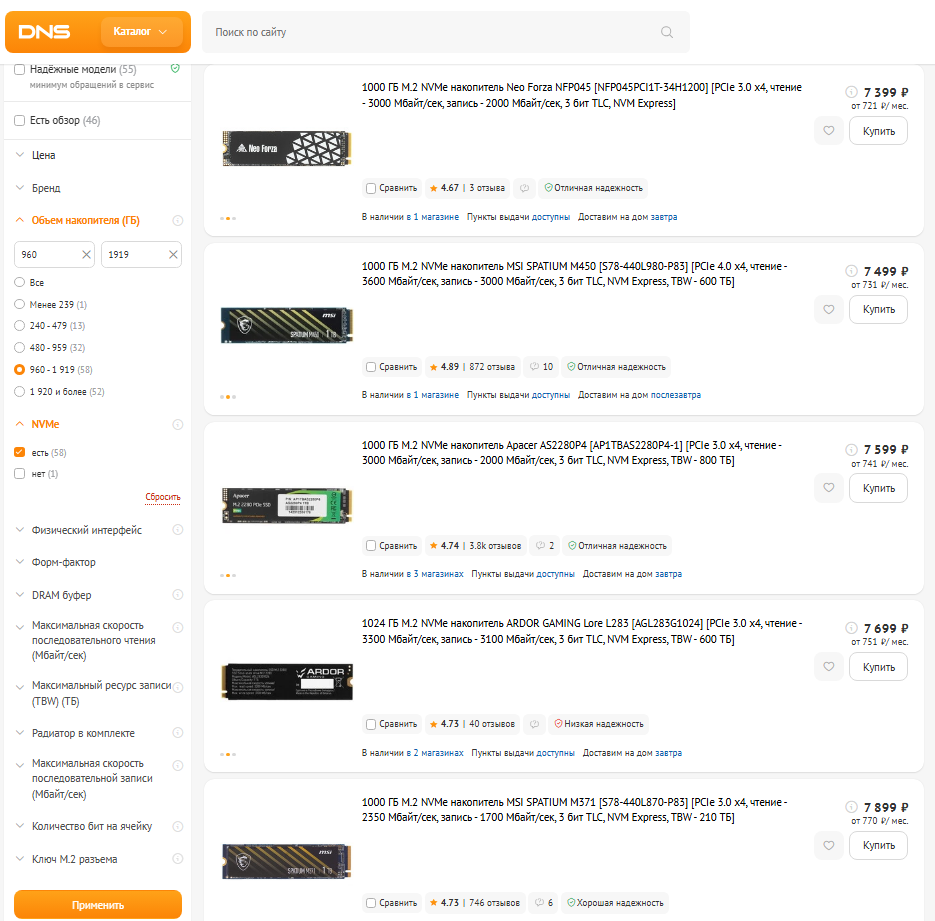Add MSI SPATIUM M450 to favorites
This screenshot has height=921, width=935.
tap(829, 309)
